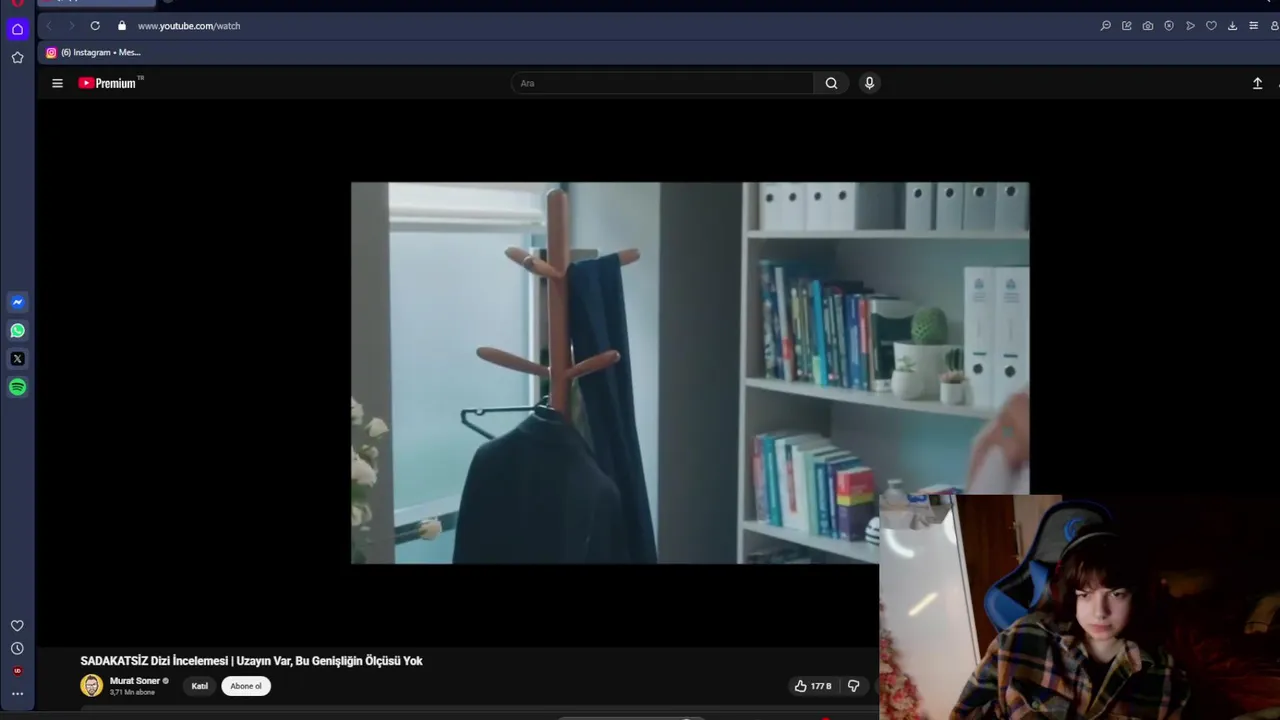Reload the current page

click(95, 26)
